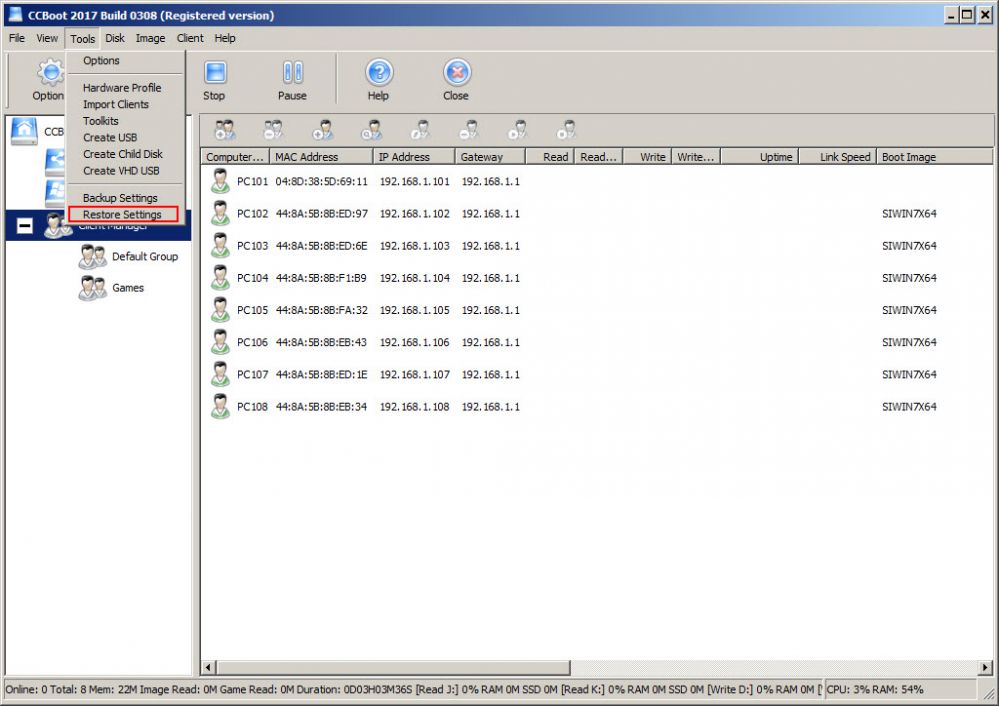Sort by the IP Address column header
The height and width of the screenshot is (706, 999).
(414, 157)
